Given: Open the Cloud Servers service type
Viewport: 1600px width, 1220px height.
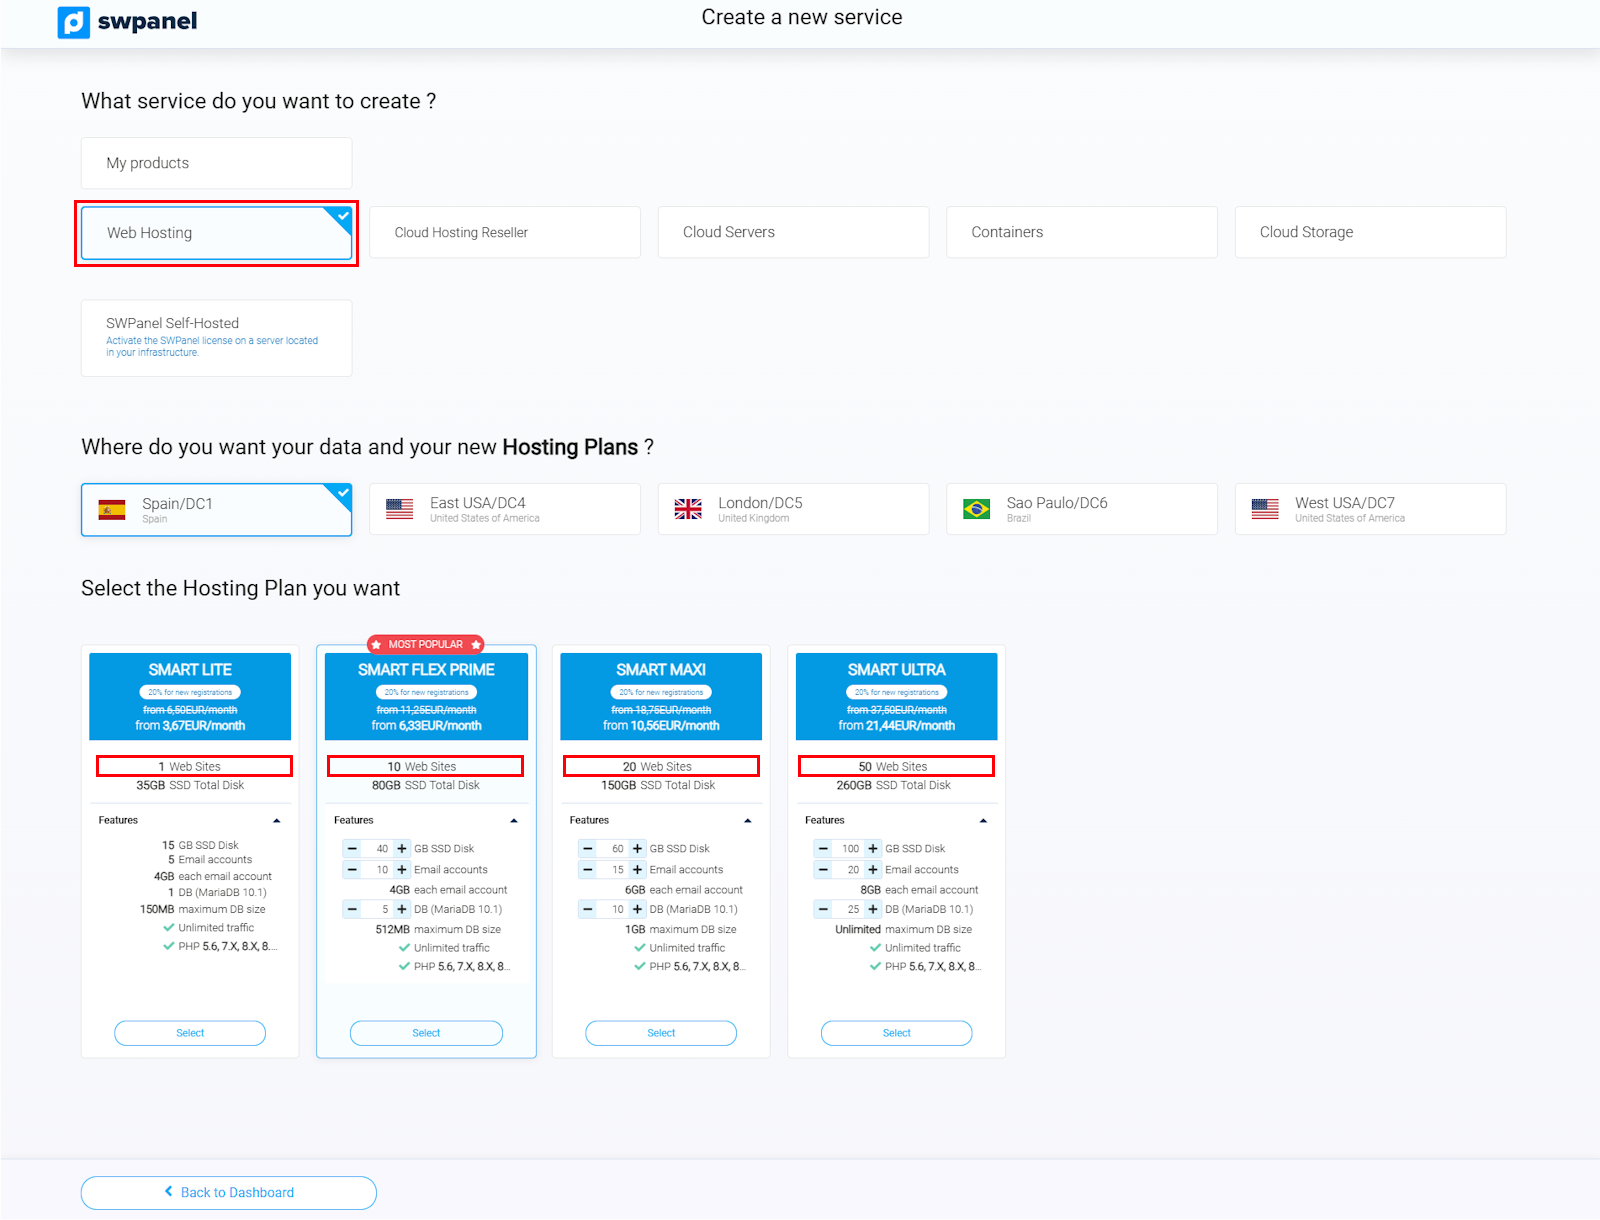Looking at the screenshot, I should coord(794,232).
